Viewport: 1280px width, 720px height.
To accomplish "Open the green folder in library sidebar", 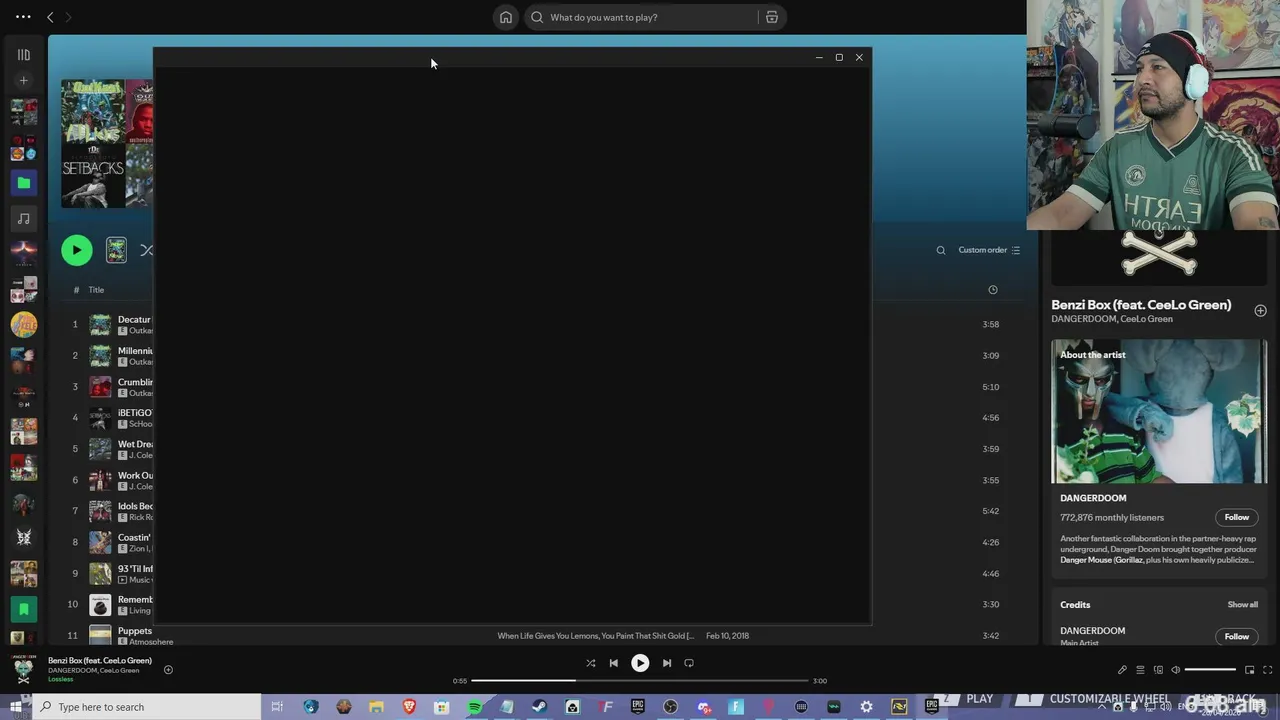I will point(24,183).
